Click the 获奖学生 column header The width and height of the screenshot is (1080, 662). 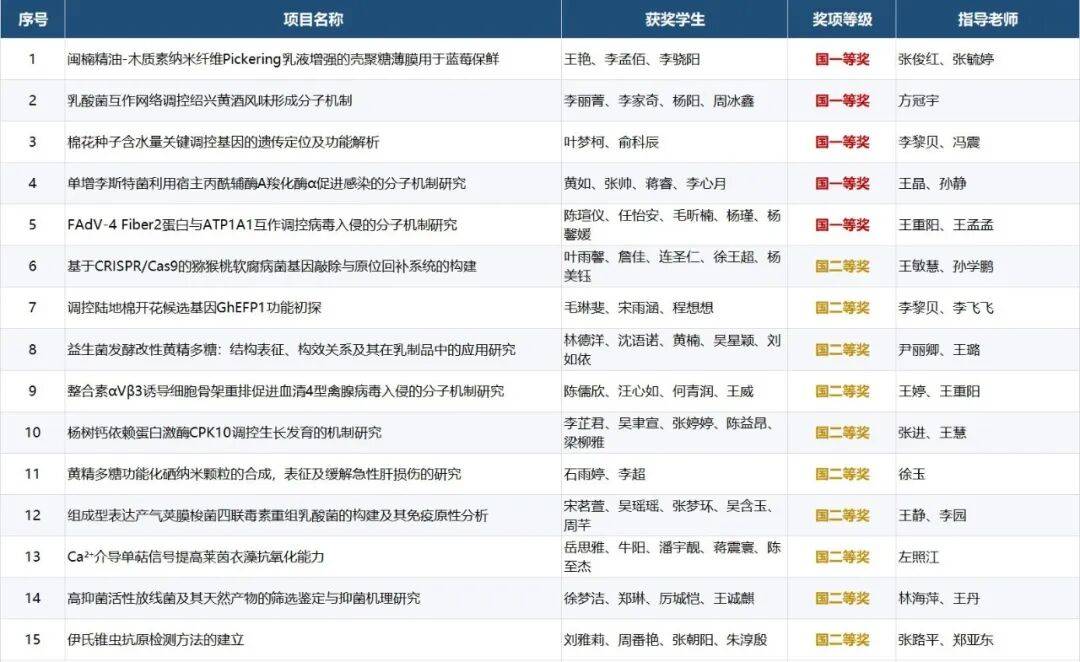(x=674, y=19)
